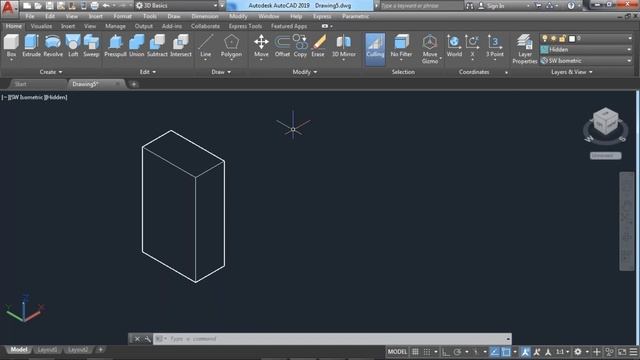Set the World coordinate system

(x=454, y=46)
